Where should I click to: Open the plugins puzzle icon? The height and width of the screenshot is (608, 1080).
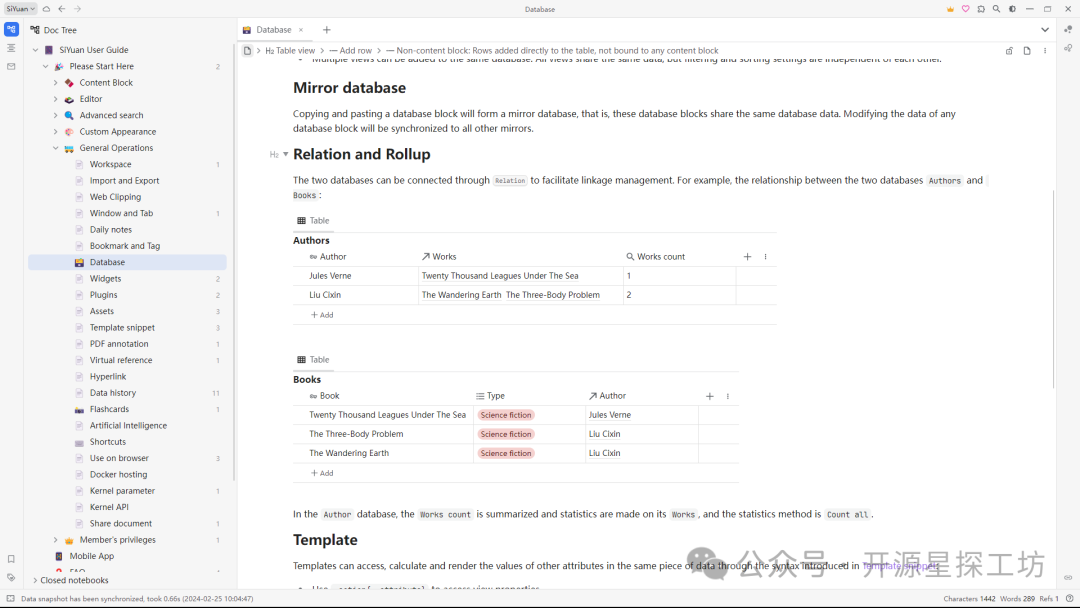click(981, 9)
